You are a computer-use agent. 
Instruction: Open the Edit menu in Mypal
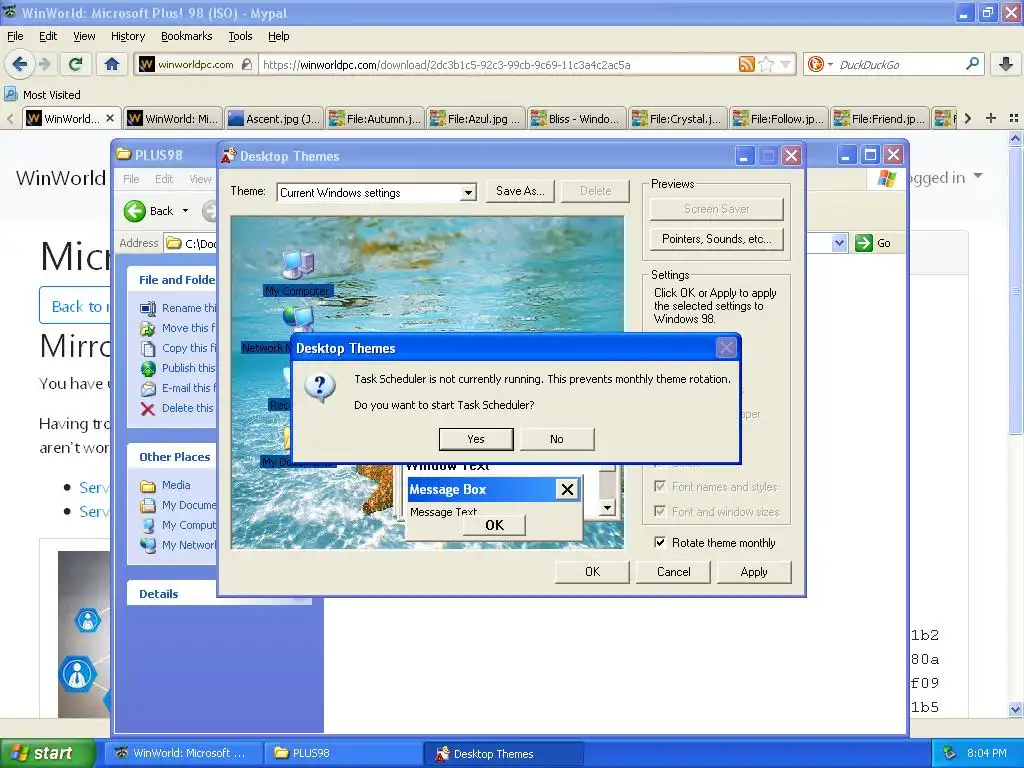(48, 36)
